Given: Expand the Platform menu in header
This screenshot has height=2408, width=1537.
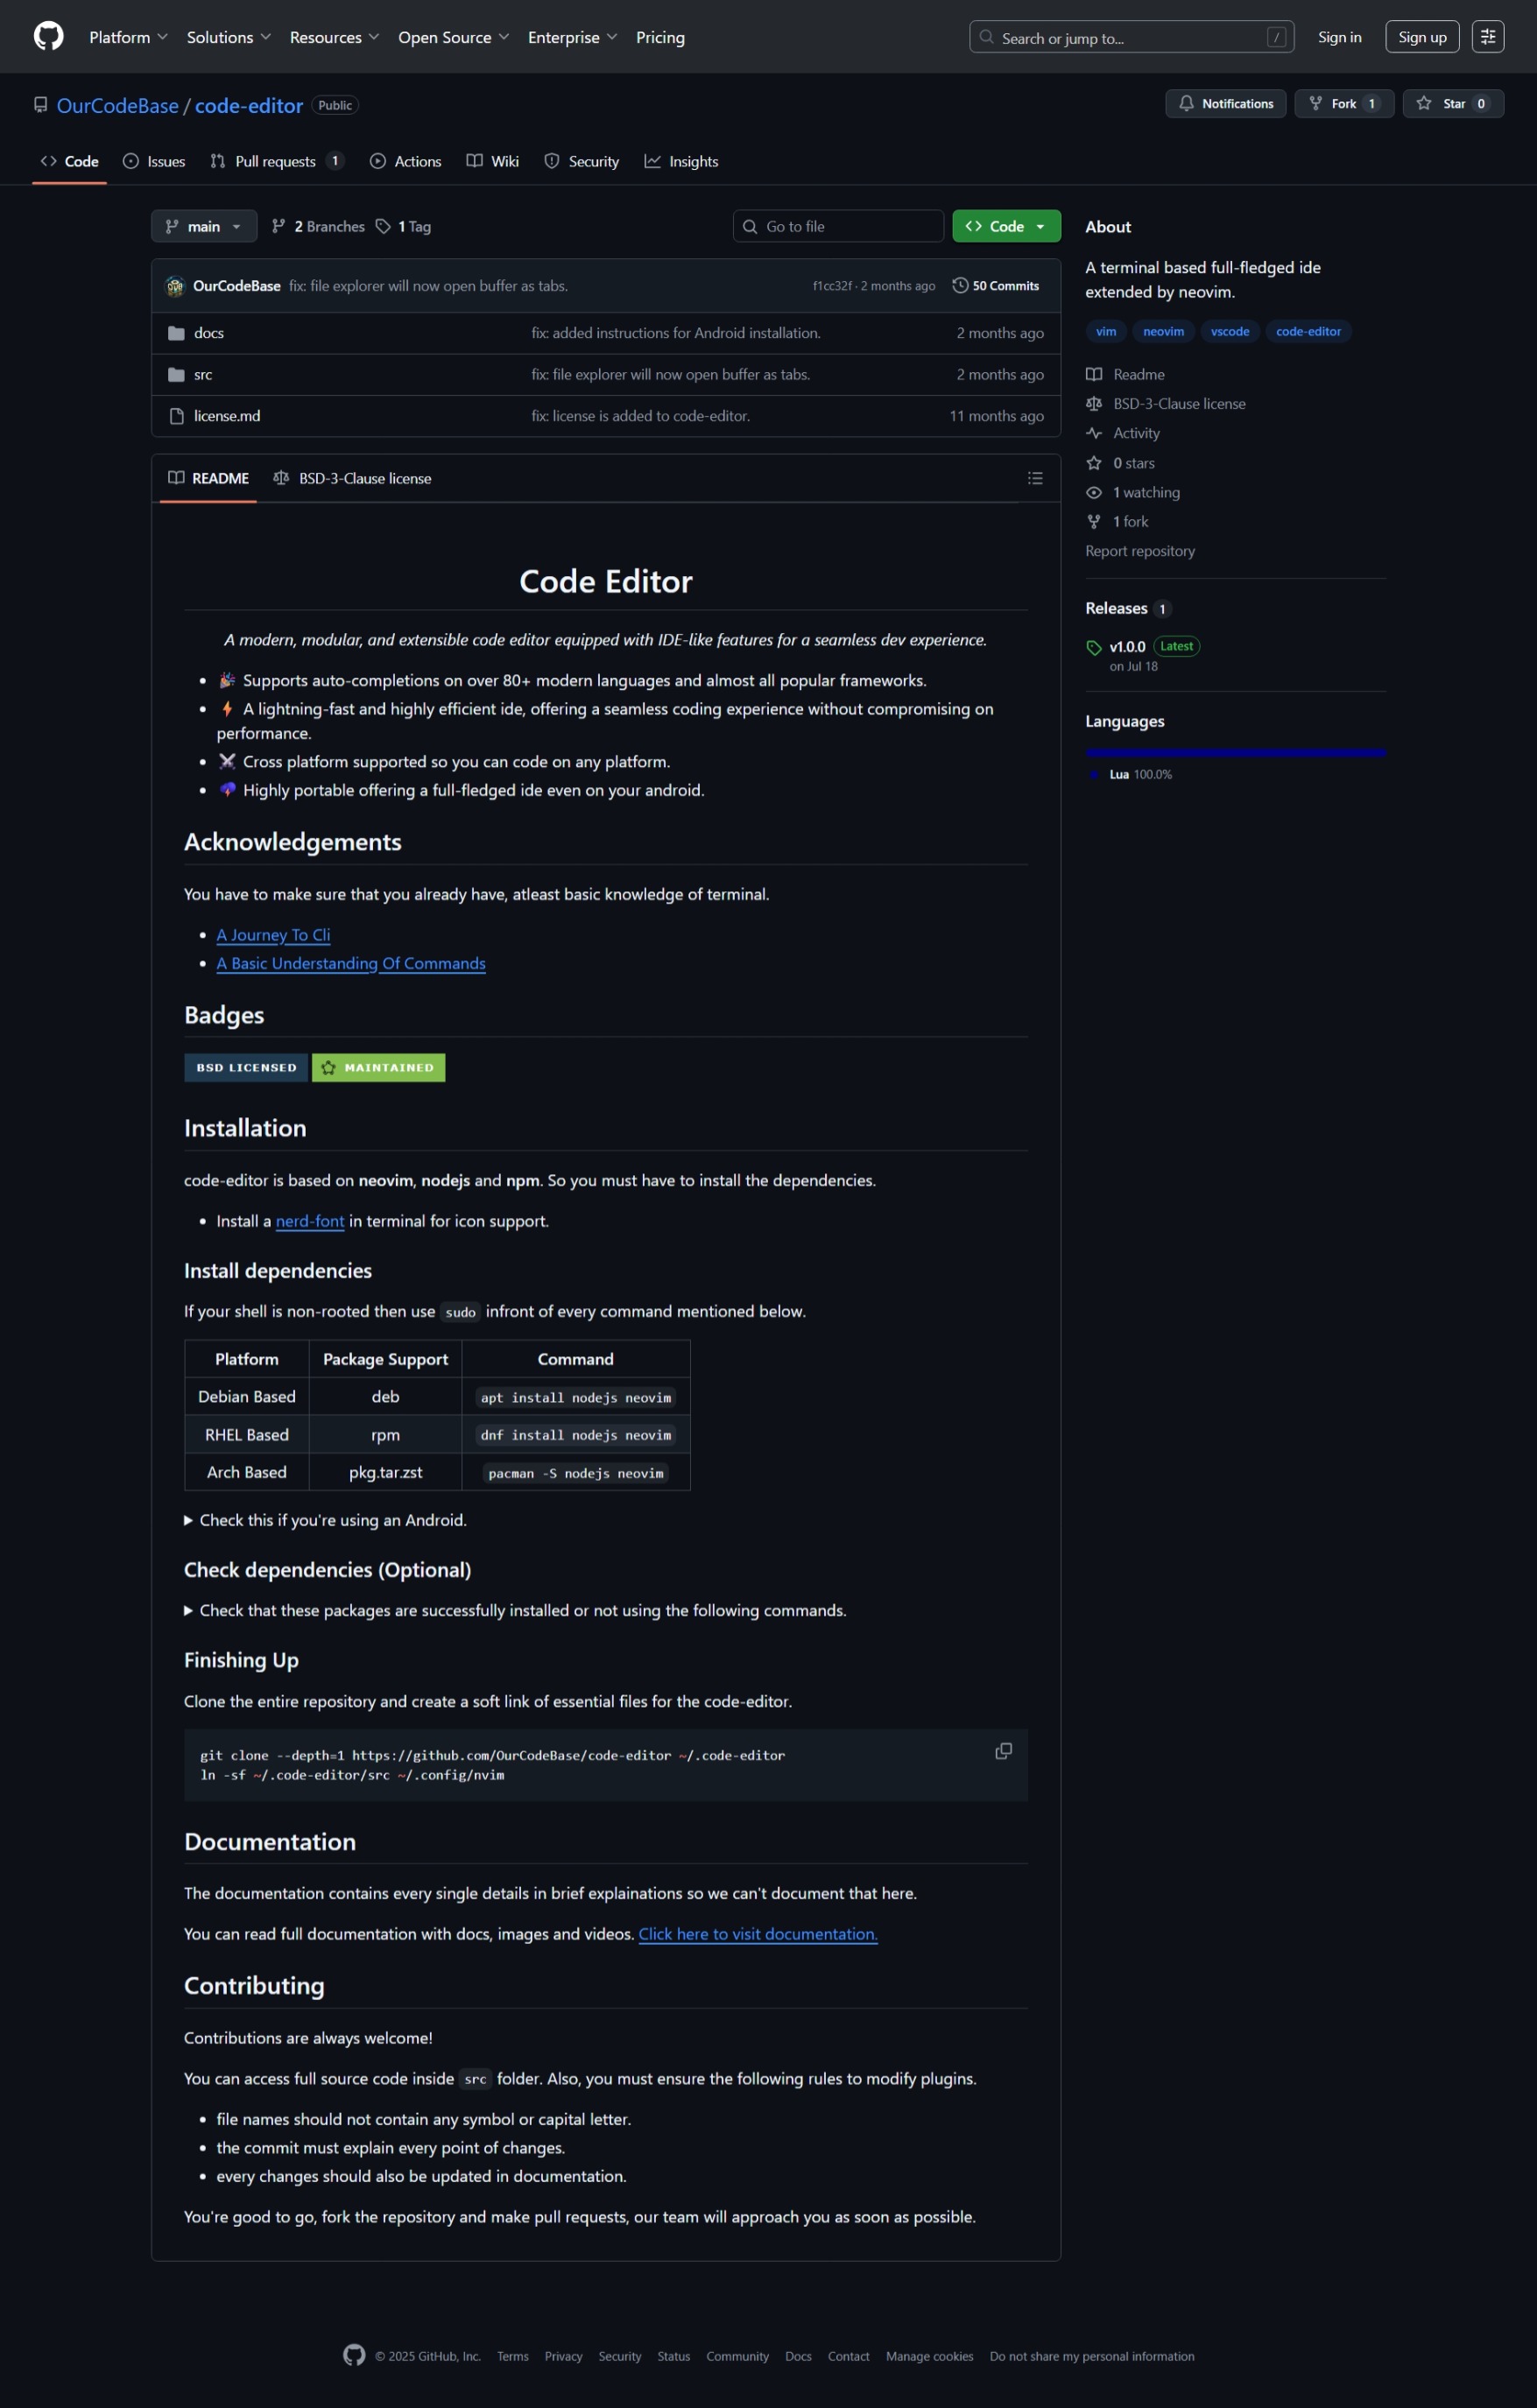Looking at the screenshot, I should [x=128, y=37].
